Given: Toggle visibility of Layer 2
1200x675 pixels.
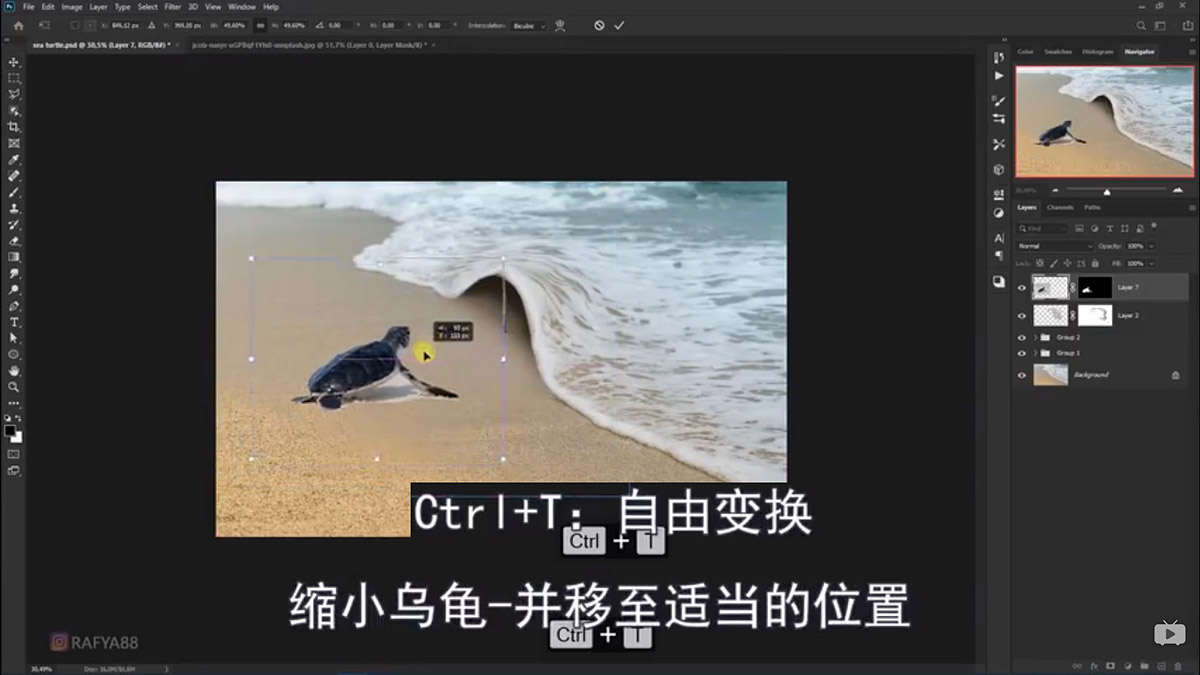Looking at the screenshot, I should tap(1022, 315).
